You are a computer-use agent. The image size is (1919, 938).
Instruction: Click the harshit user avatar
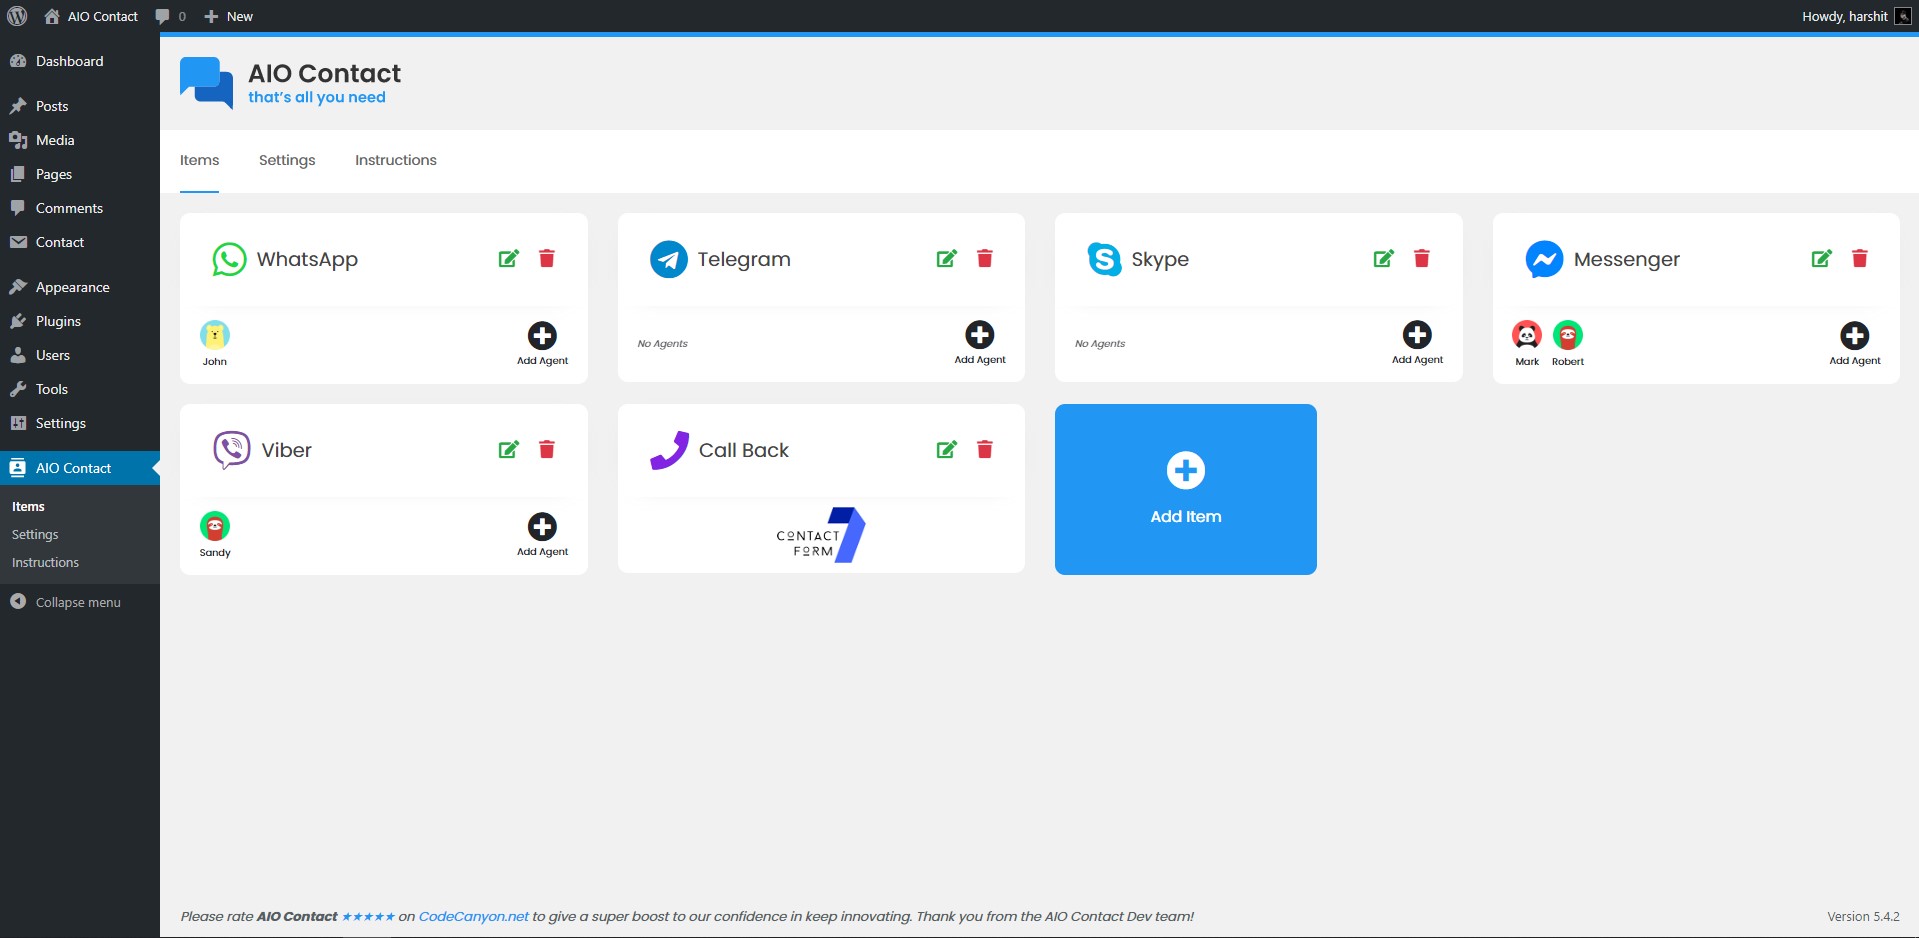pyautogui.click(x=1903, y=16)
